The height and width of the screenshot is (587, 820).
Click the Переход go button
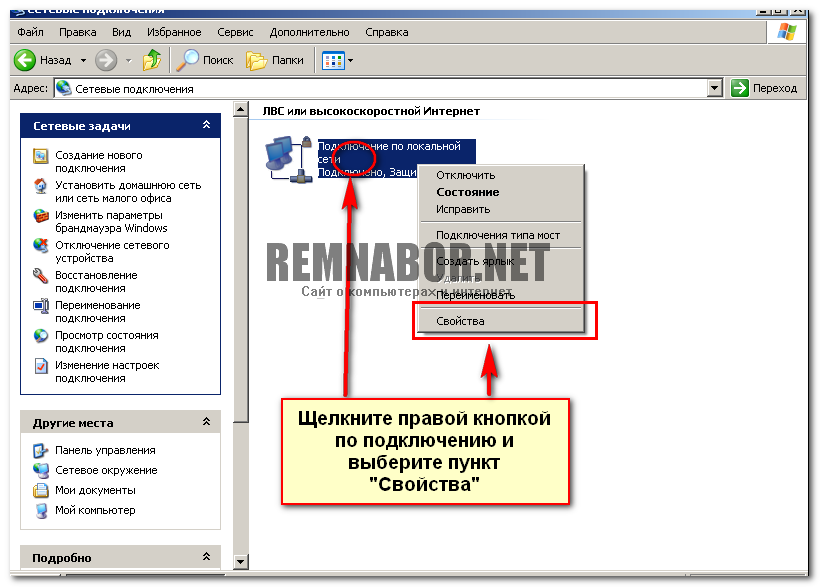tap(765, 88)
